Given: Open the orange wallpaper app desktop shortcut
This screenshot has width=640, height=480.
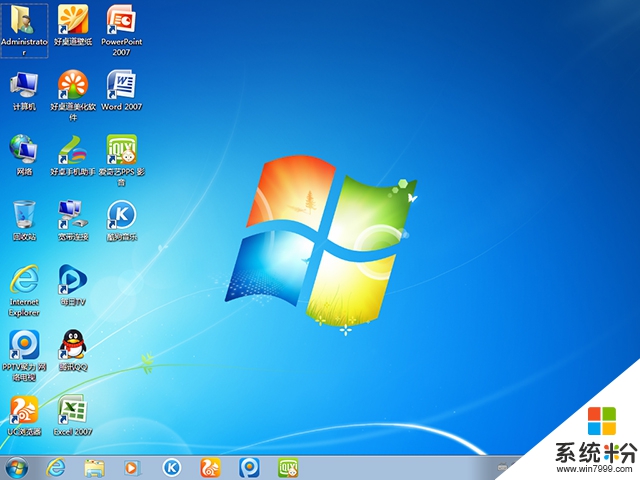Looking at the screenshot, I should [72, 20].
